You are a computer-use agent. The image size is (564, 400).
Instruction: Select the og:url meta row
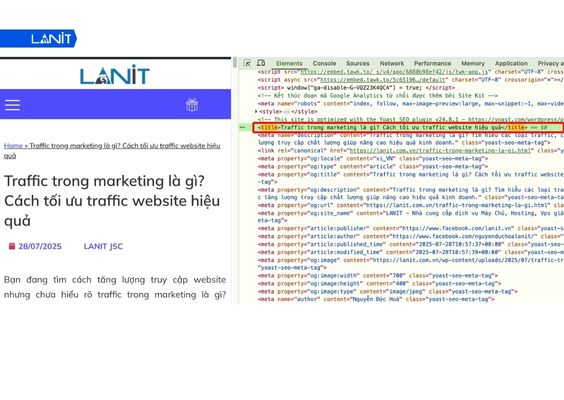410,205
